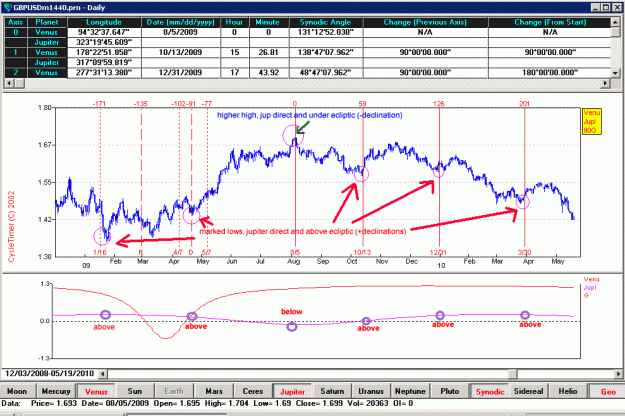Toggle the Saturn planet button
This screenshot has height=416, width=625.
pyautogui.click(x=332, y=391)
